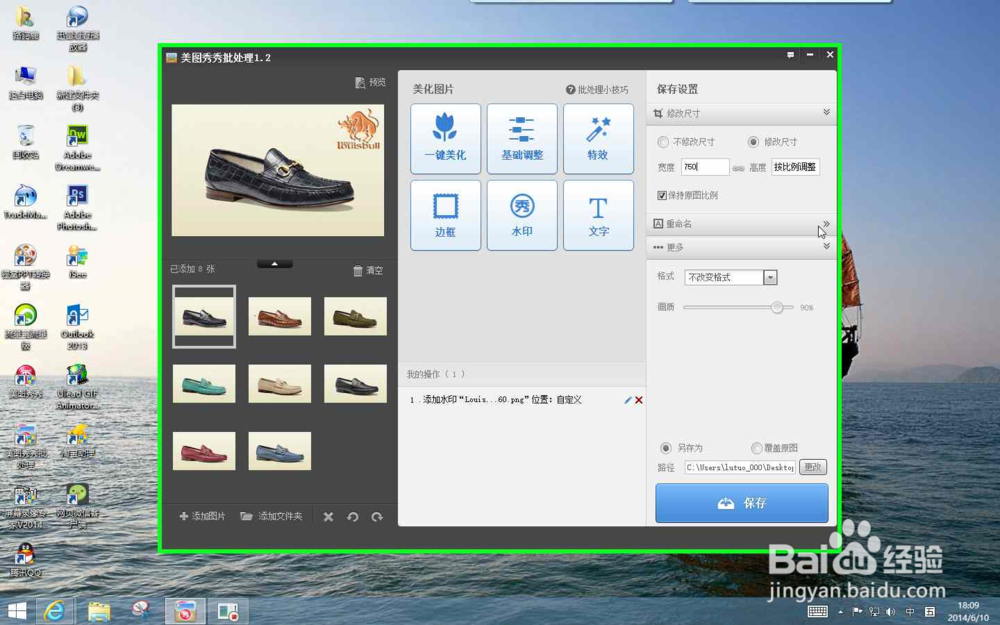Viewport: 1000px width, 625px height.
Task: Click the 预览 preview icon
Action: point(360,82)
